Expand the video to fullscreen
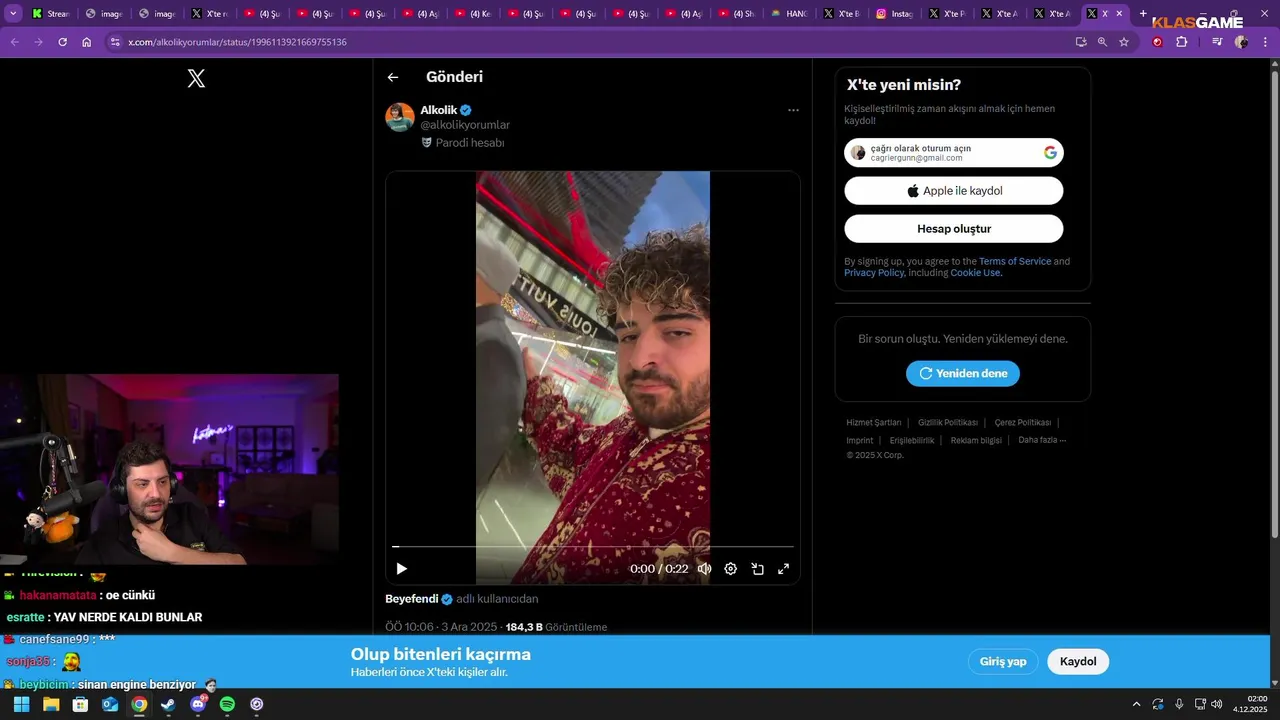The image size is (1280, 720). pos(784,569)
